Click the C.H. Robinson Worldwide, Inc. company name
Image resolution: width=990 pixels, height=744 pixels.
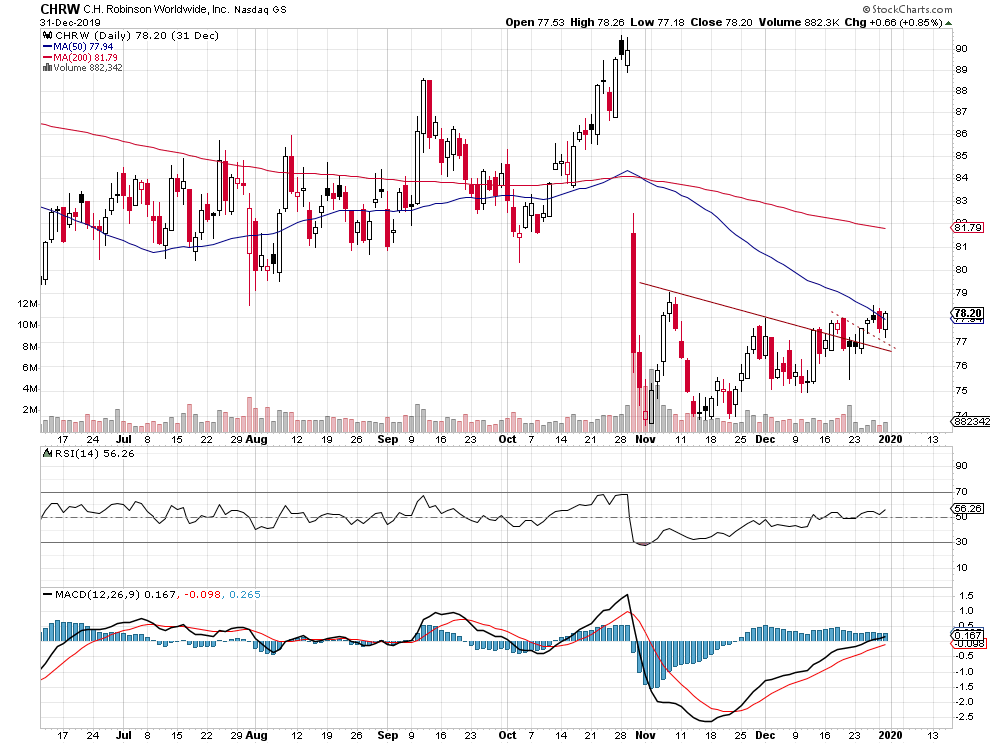(157, 9)
